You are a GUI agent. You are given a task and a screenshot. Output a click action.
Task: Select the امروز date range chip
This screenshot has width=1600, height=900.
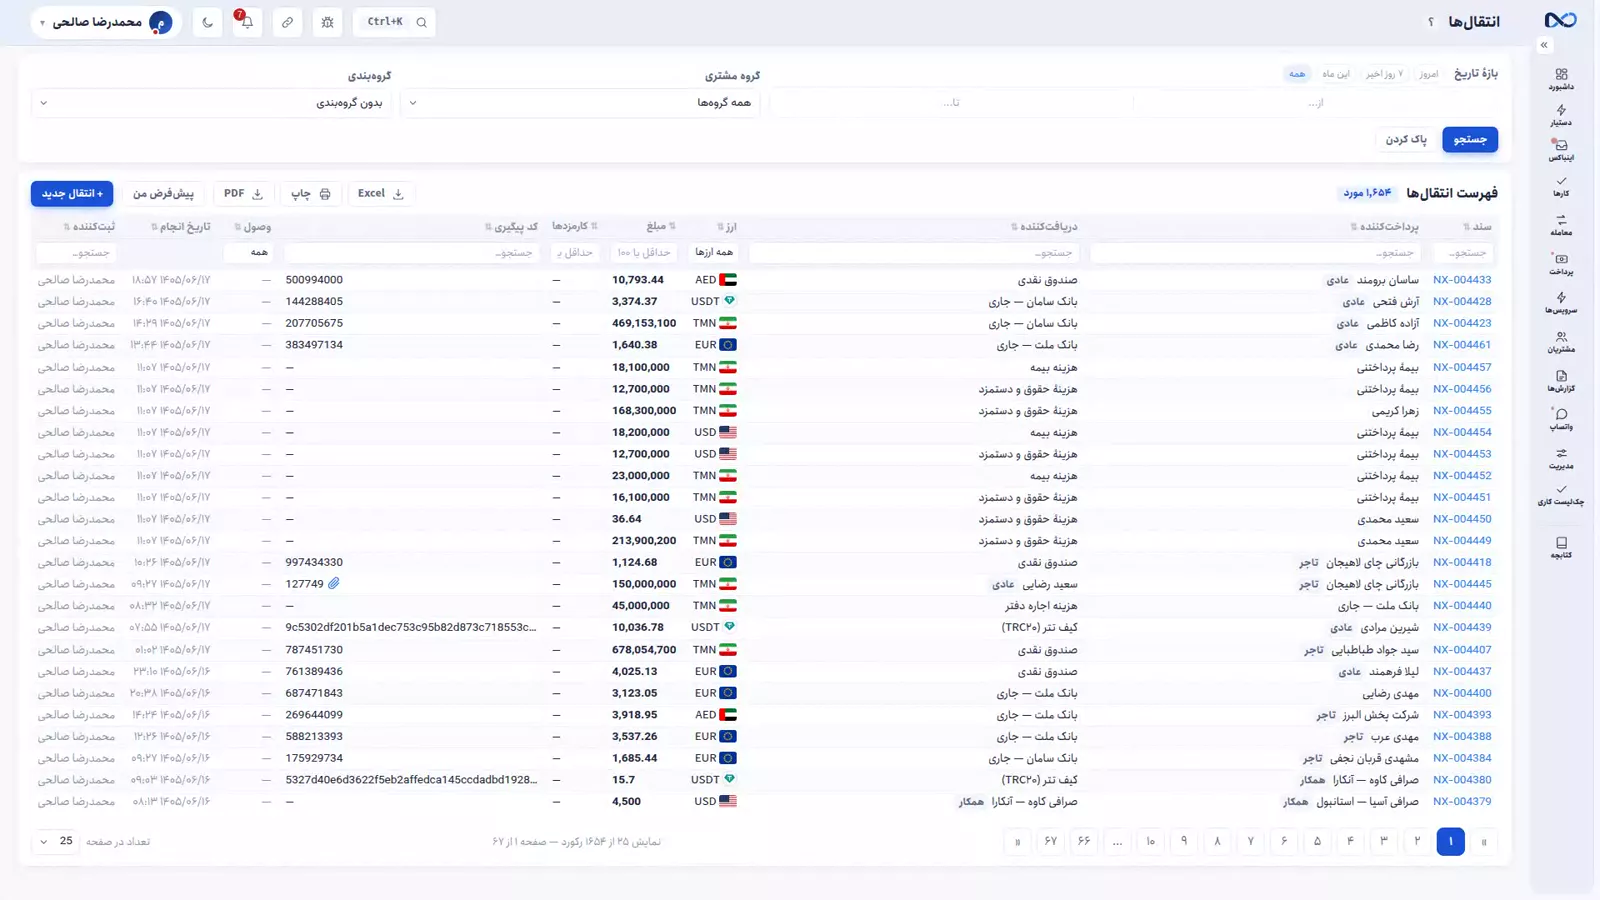pos(1429,74)
